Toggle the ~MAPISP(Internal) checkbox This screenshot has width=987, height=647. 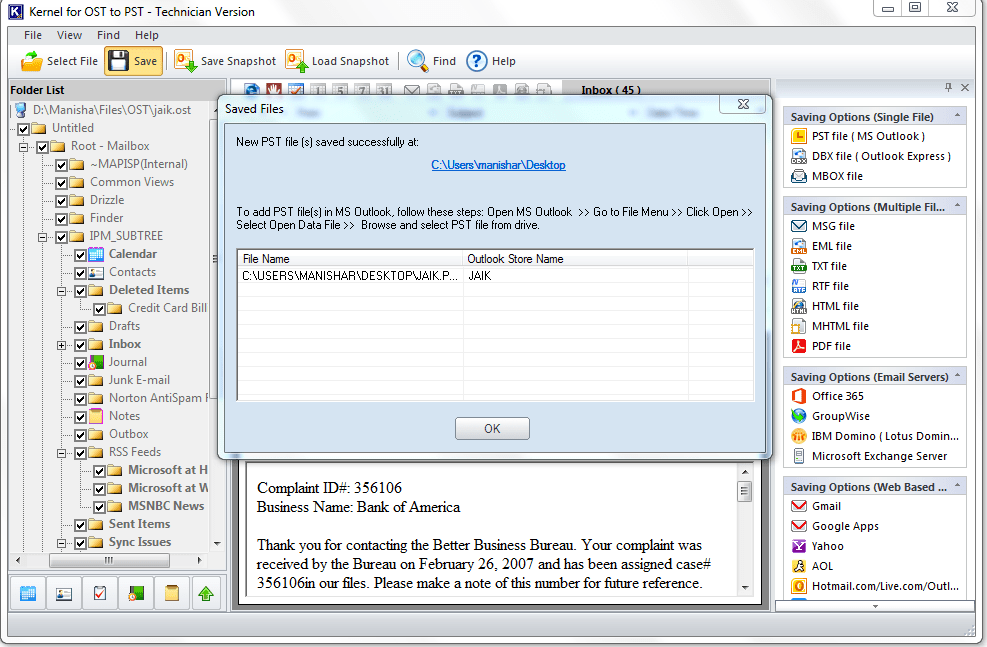pos(61,165)
